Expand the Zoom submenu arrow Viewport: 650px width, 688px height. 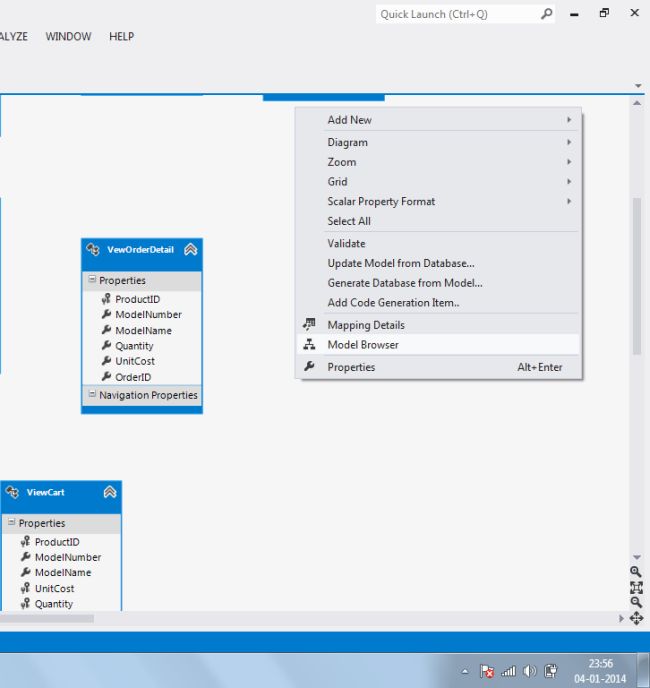(x=569, y=162)
